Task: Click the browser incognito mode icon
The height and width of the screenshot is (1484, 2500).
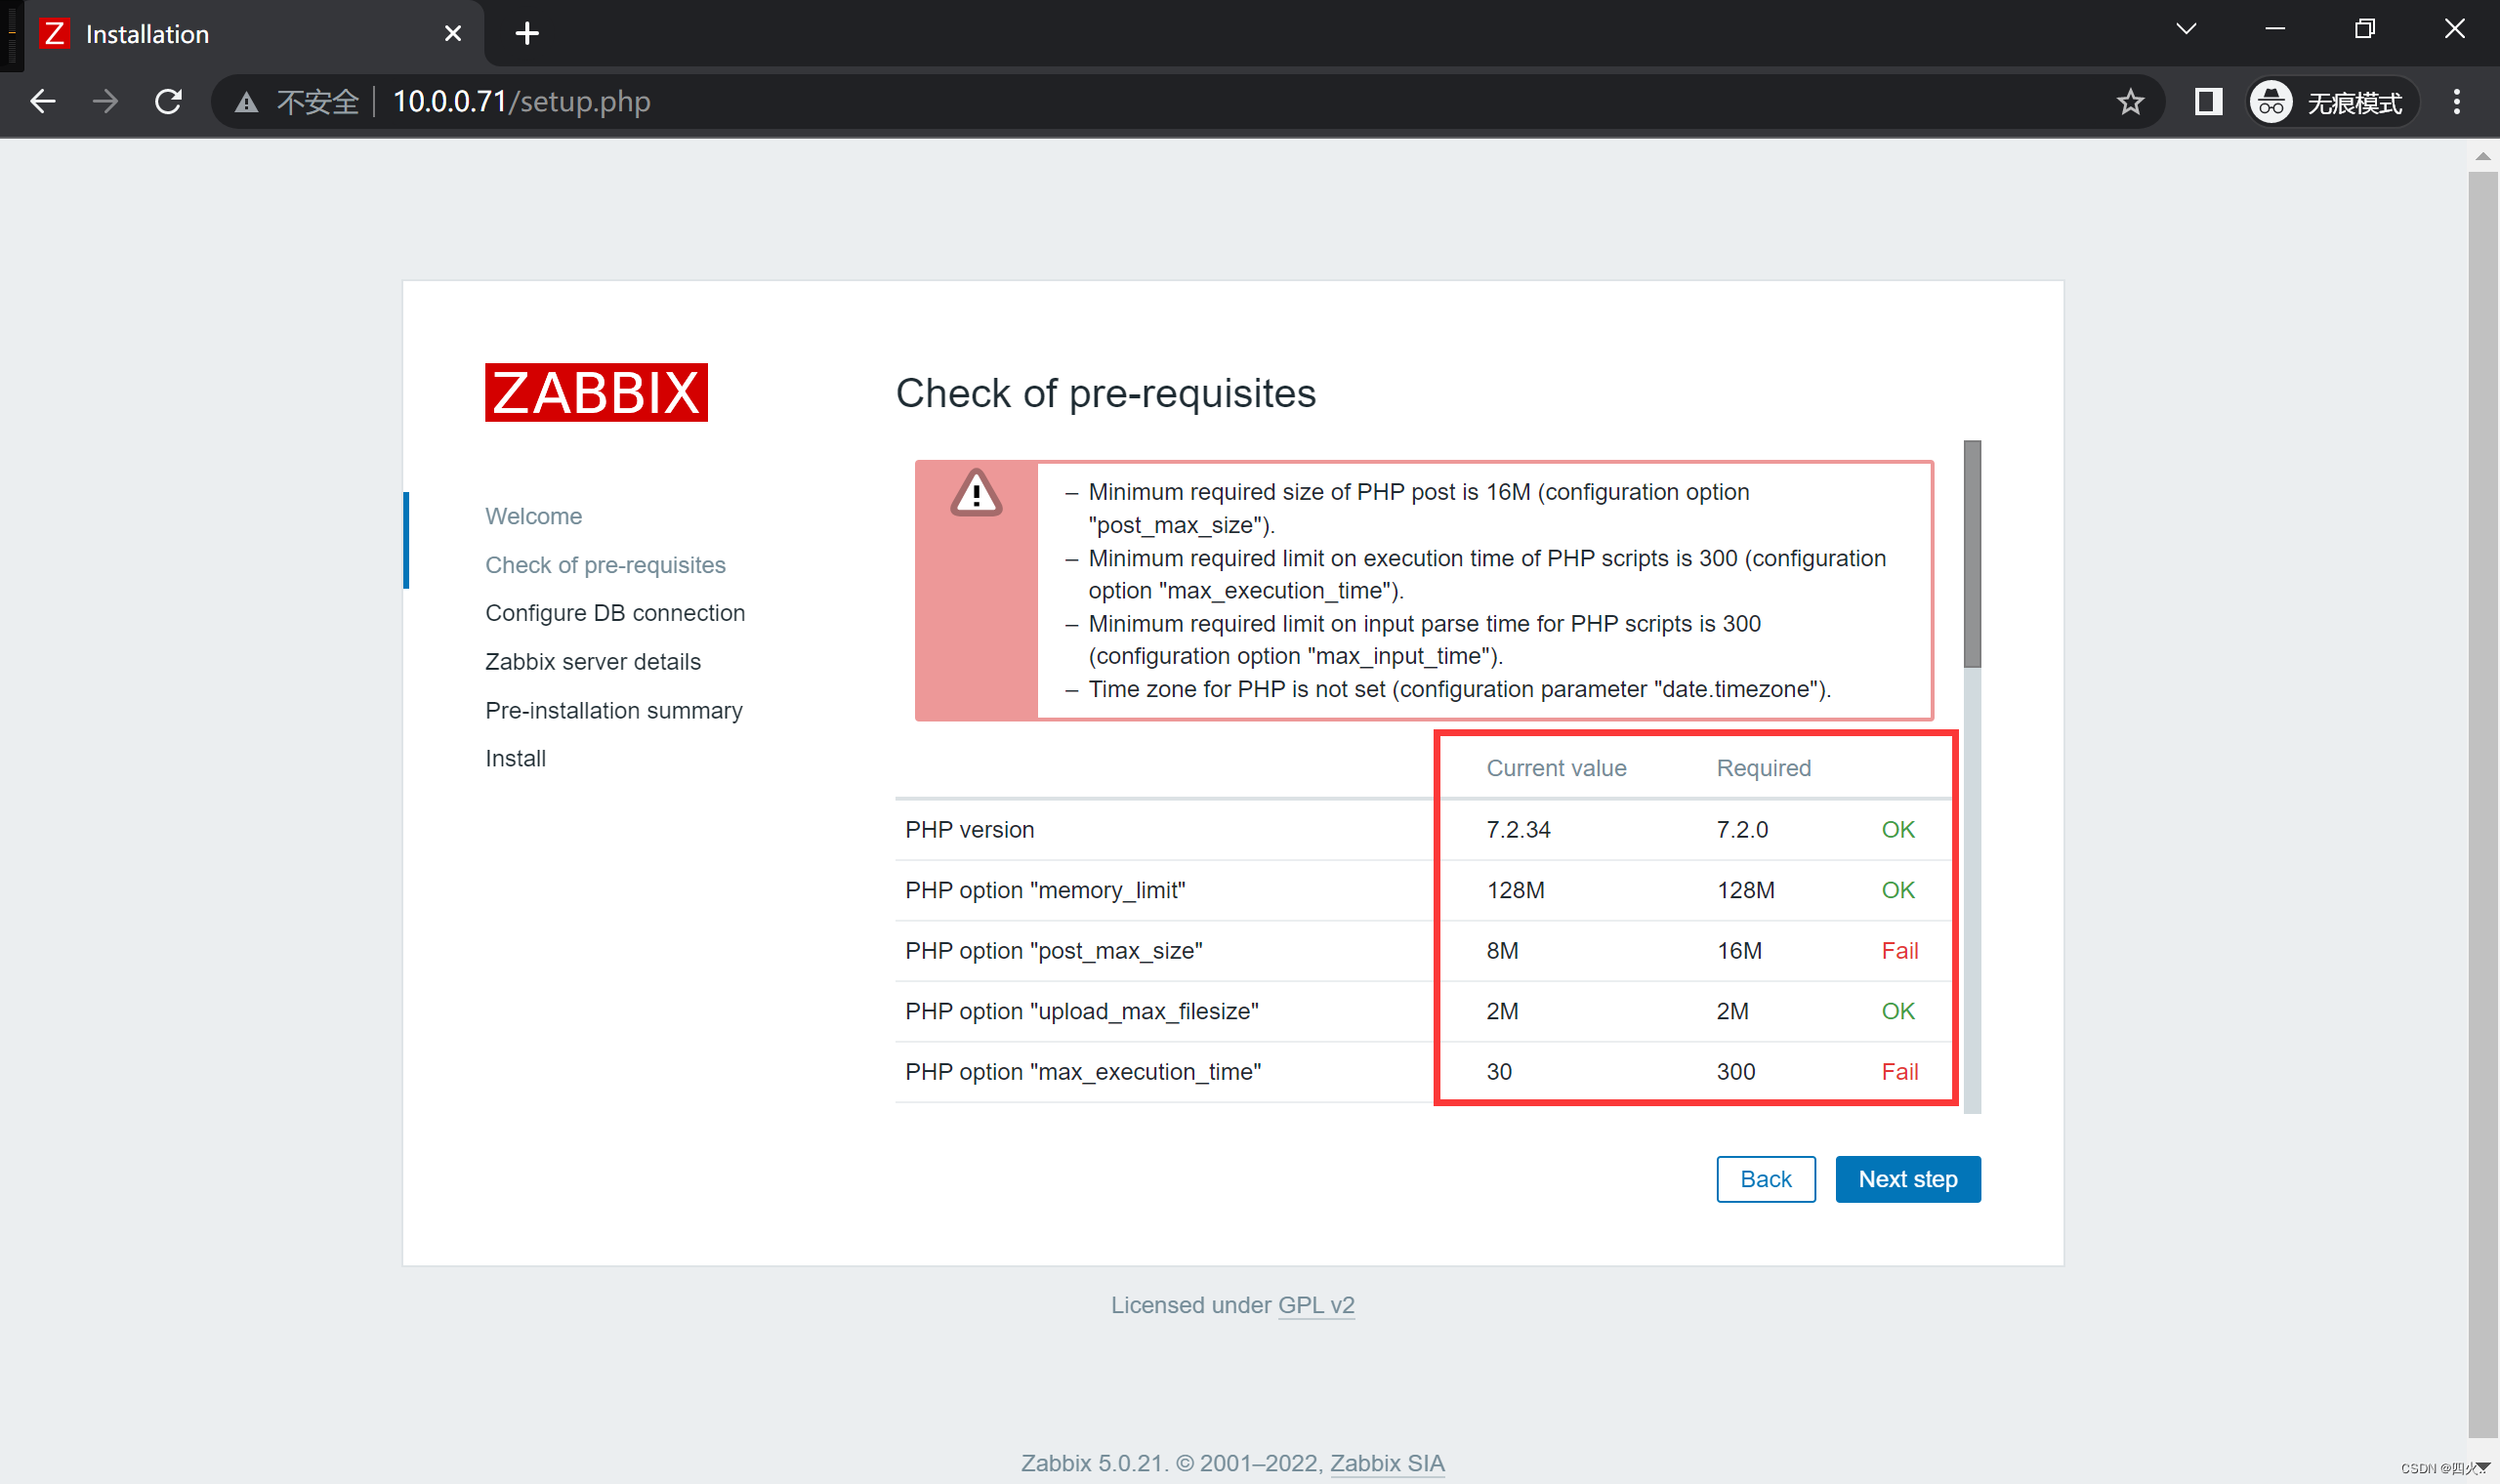Action: [2267, 101]
